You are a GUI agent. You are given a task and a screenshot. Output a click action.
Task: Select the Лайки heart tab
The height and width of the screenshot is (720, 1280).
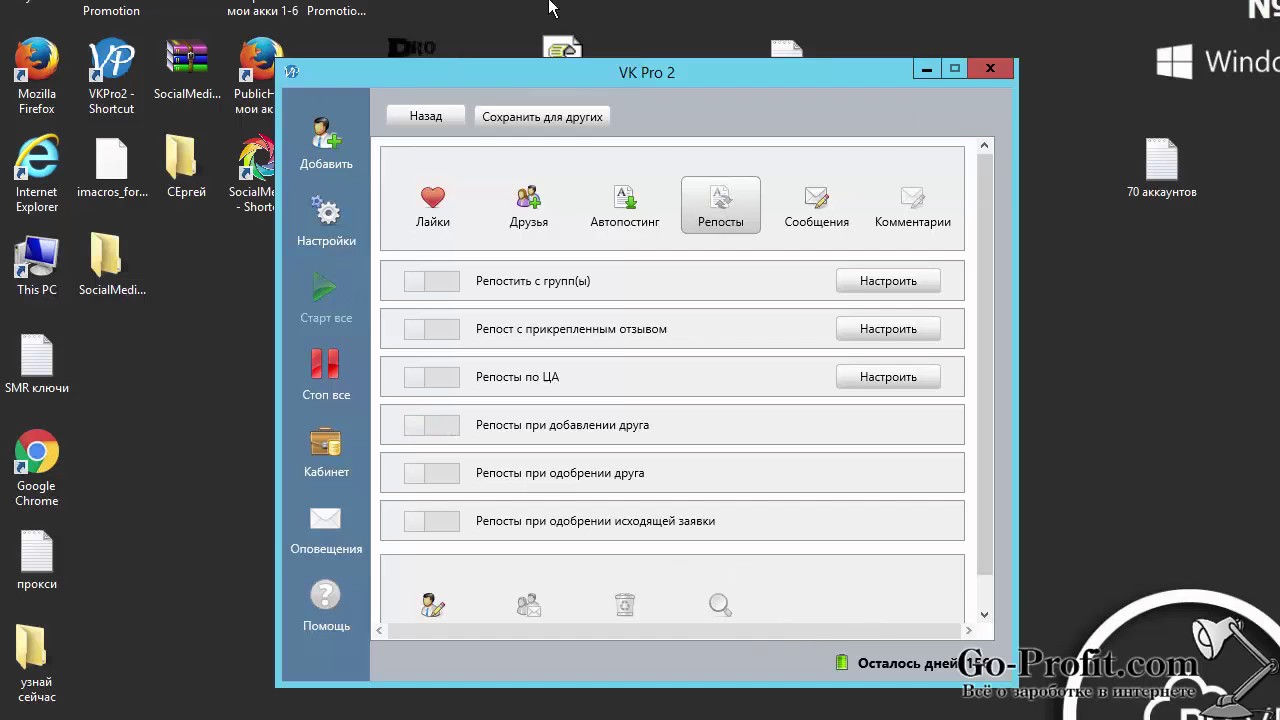click(433, 206)
